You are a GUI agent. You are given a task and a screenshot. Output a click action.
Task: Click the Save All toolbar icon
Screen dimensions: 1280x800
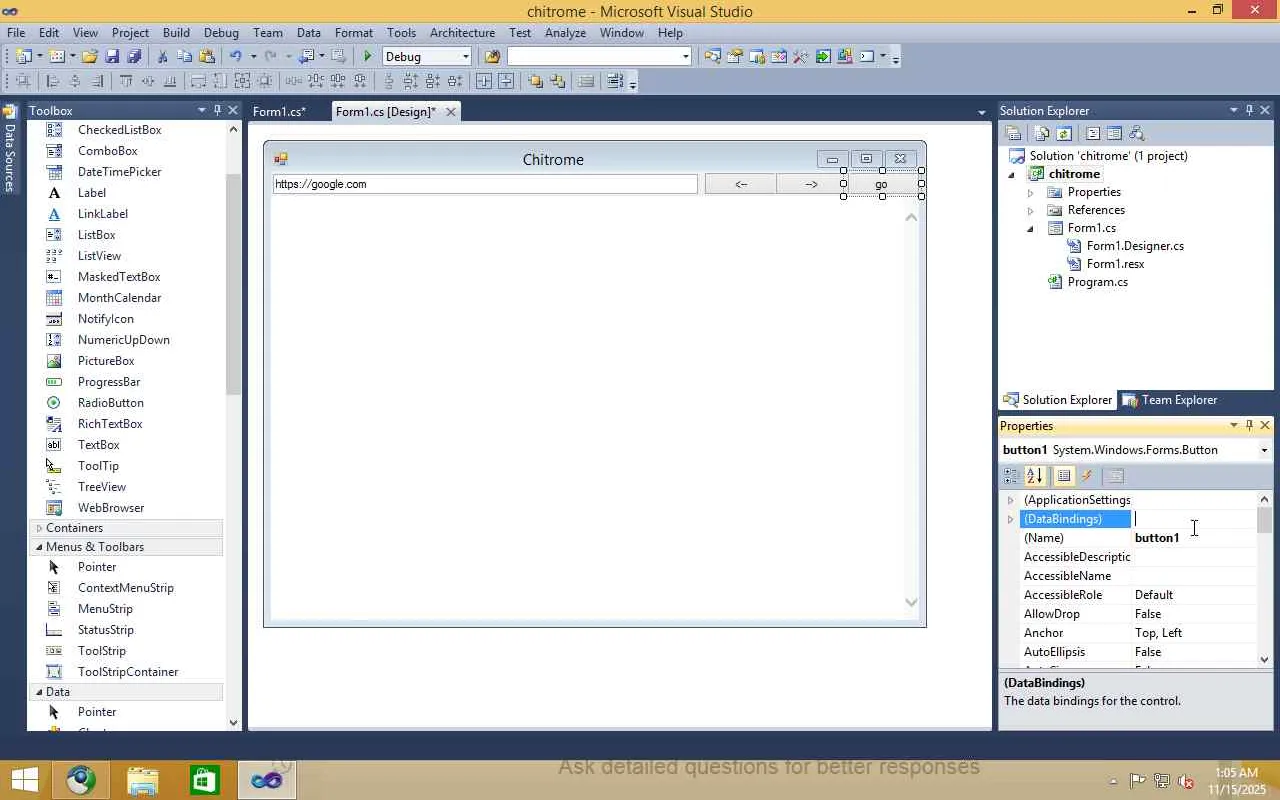point(134,57)
